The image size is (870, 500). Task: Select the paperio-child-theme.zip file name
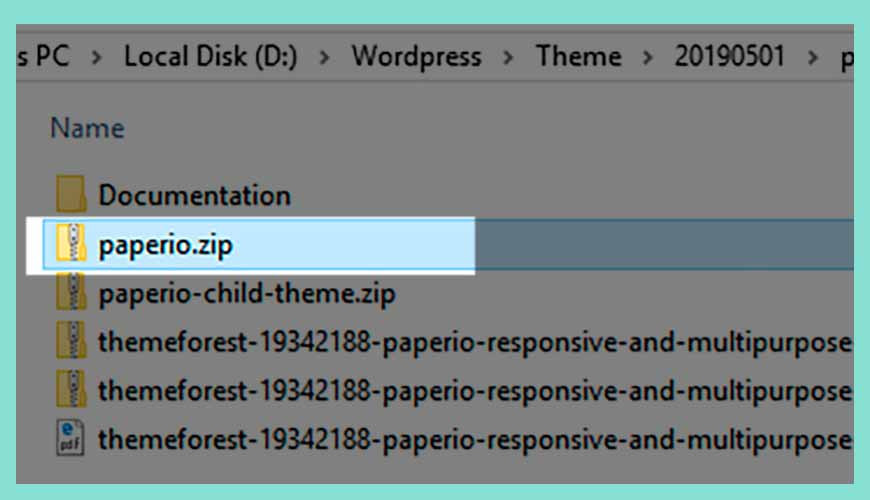pos(247,293)
